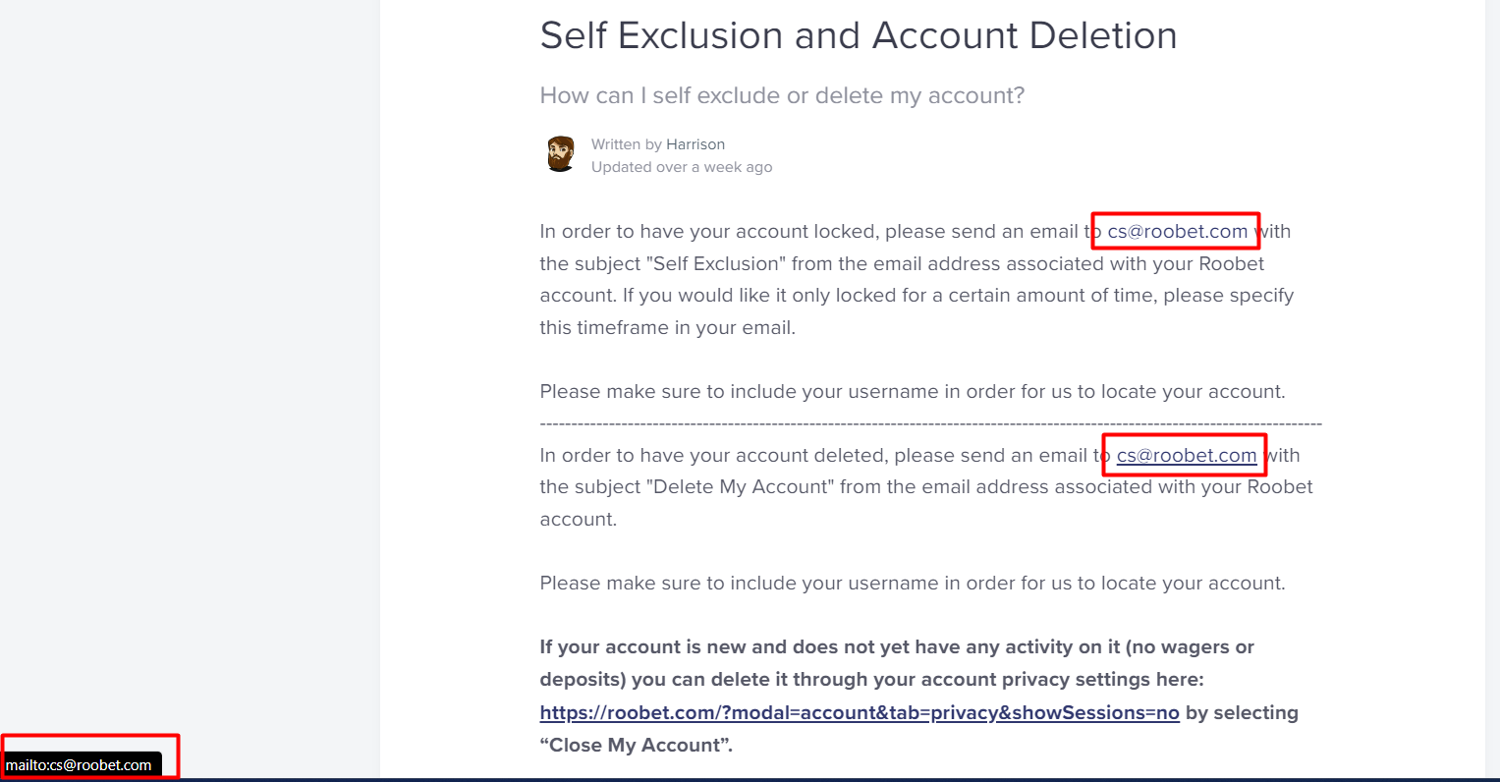1500x782 pixels.
Task: Click the "Written by" label
Action: [626, 144]
